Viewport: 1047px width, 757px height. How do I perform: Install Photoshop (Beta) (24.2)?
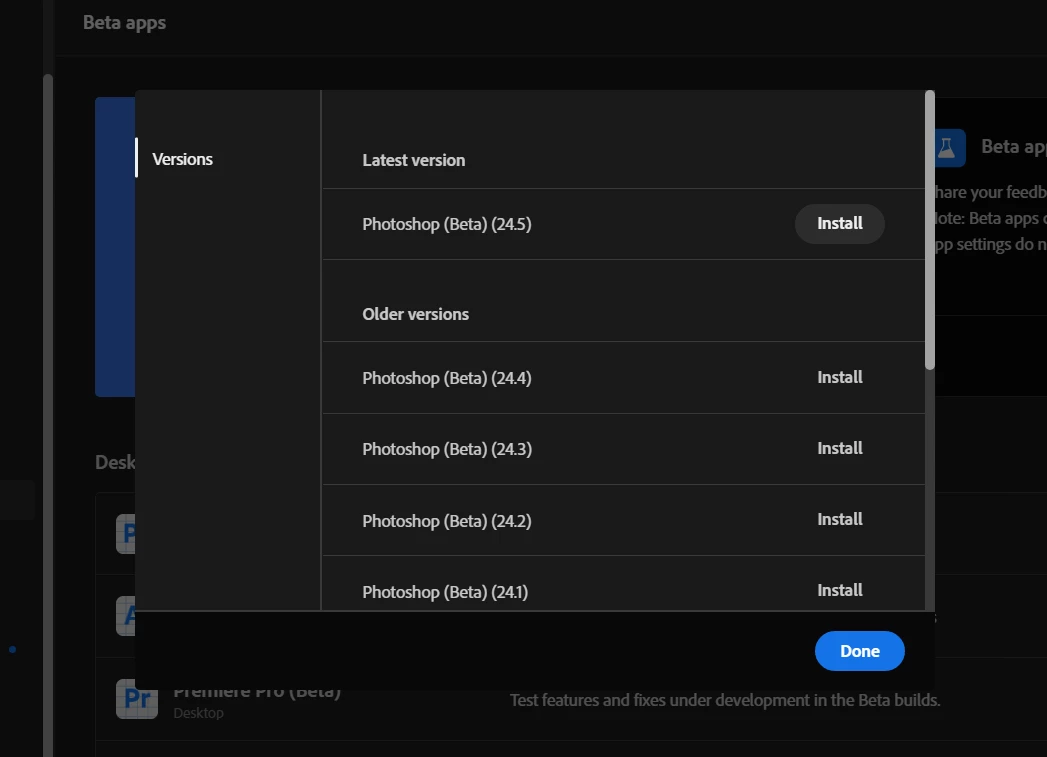(x=839, y=519)
